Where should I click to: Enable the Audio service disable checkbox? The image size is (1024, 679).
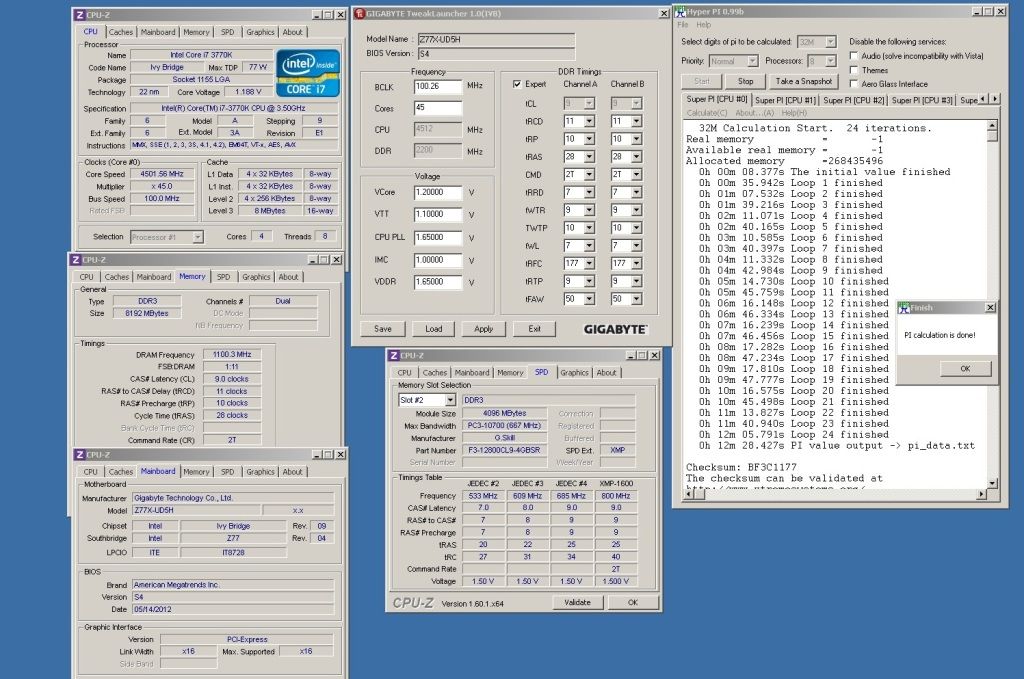[852, 56]
